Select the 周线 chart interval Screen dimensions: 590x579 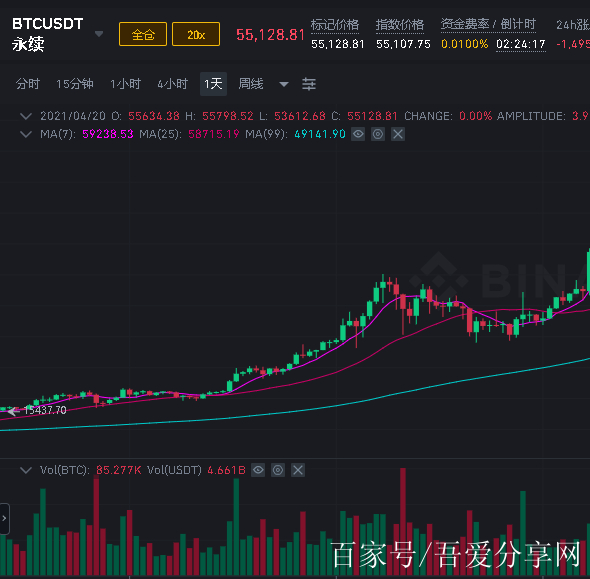click(251, 84)
